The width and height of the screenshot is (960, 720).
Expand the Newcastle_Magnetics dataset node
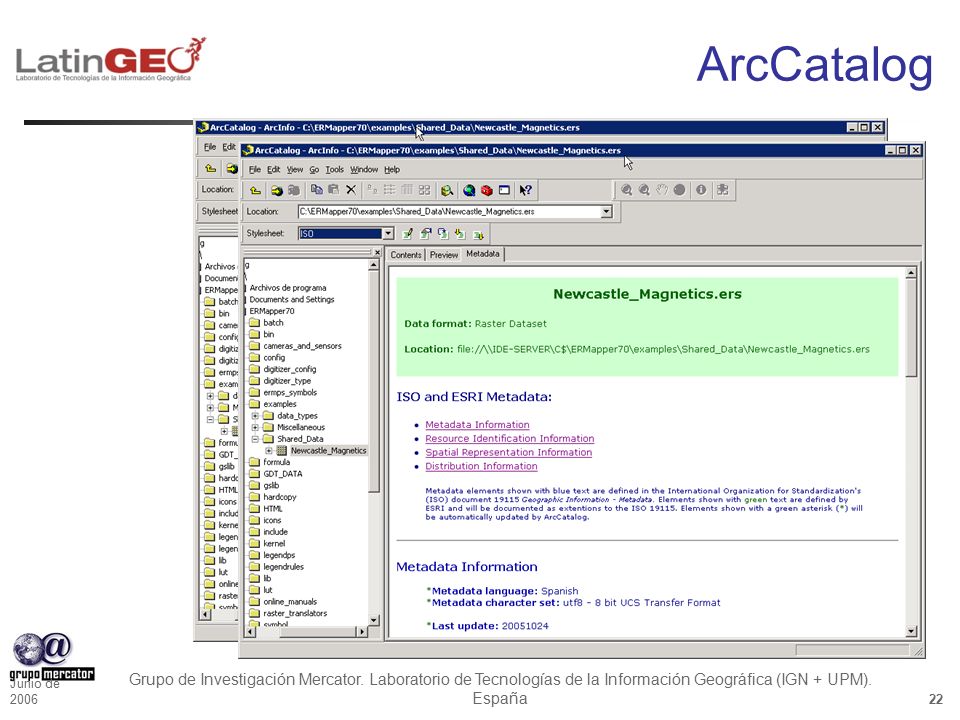(x=269, y=451)
